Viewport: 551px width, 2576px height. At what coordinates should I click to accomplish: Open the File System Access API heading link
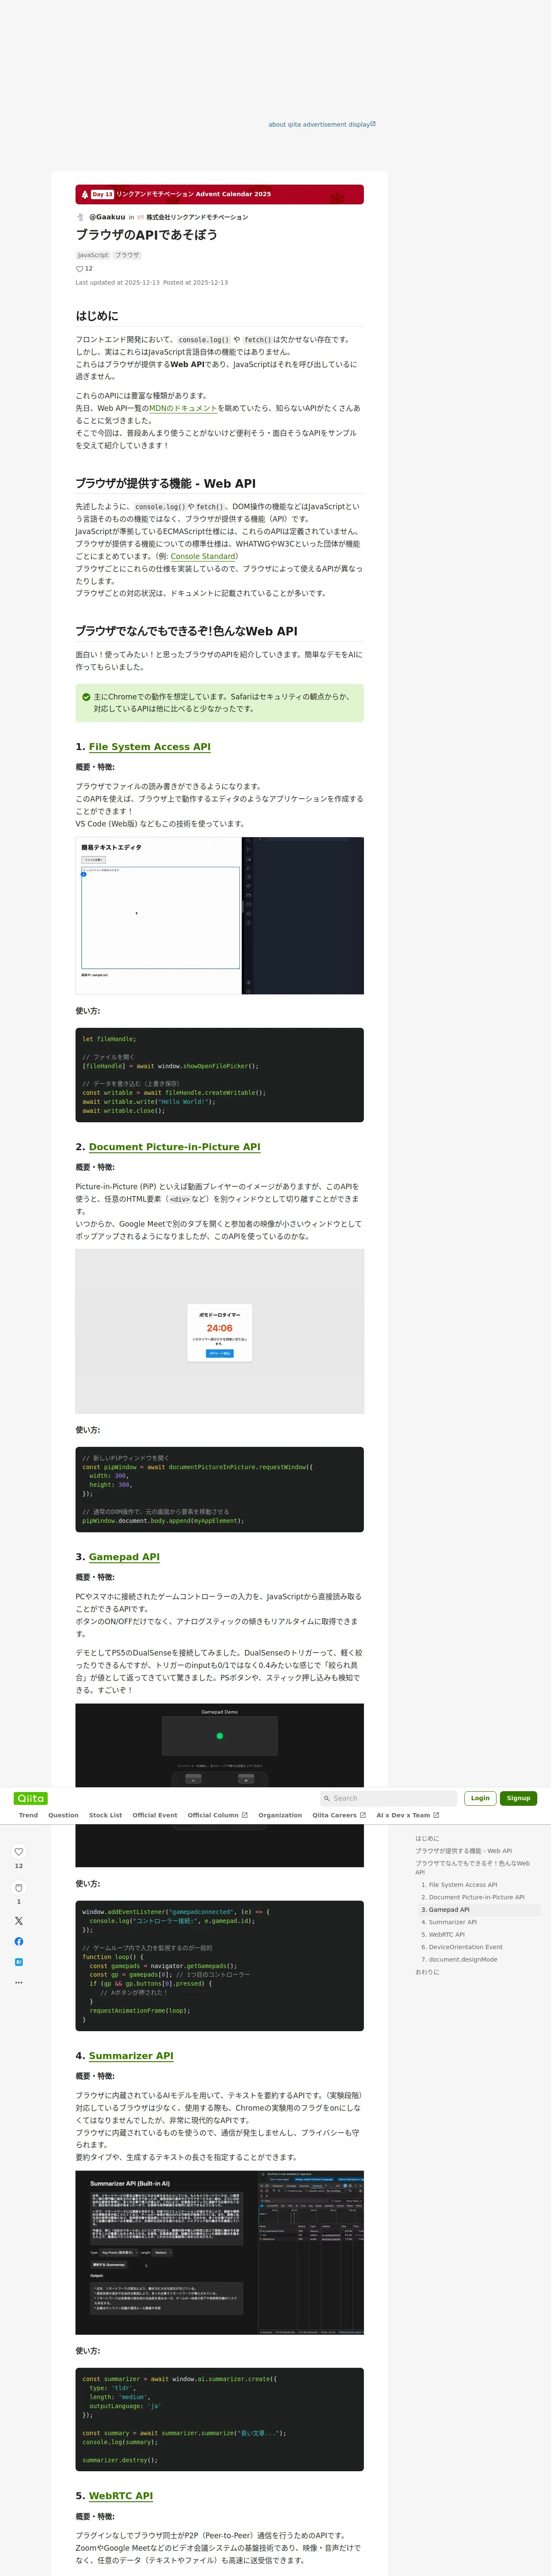(150, 747)
